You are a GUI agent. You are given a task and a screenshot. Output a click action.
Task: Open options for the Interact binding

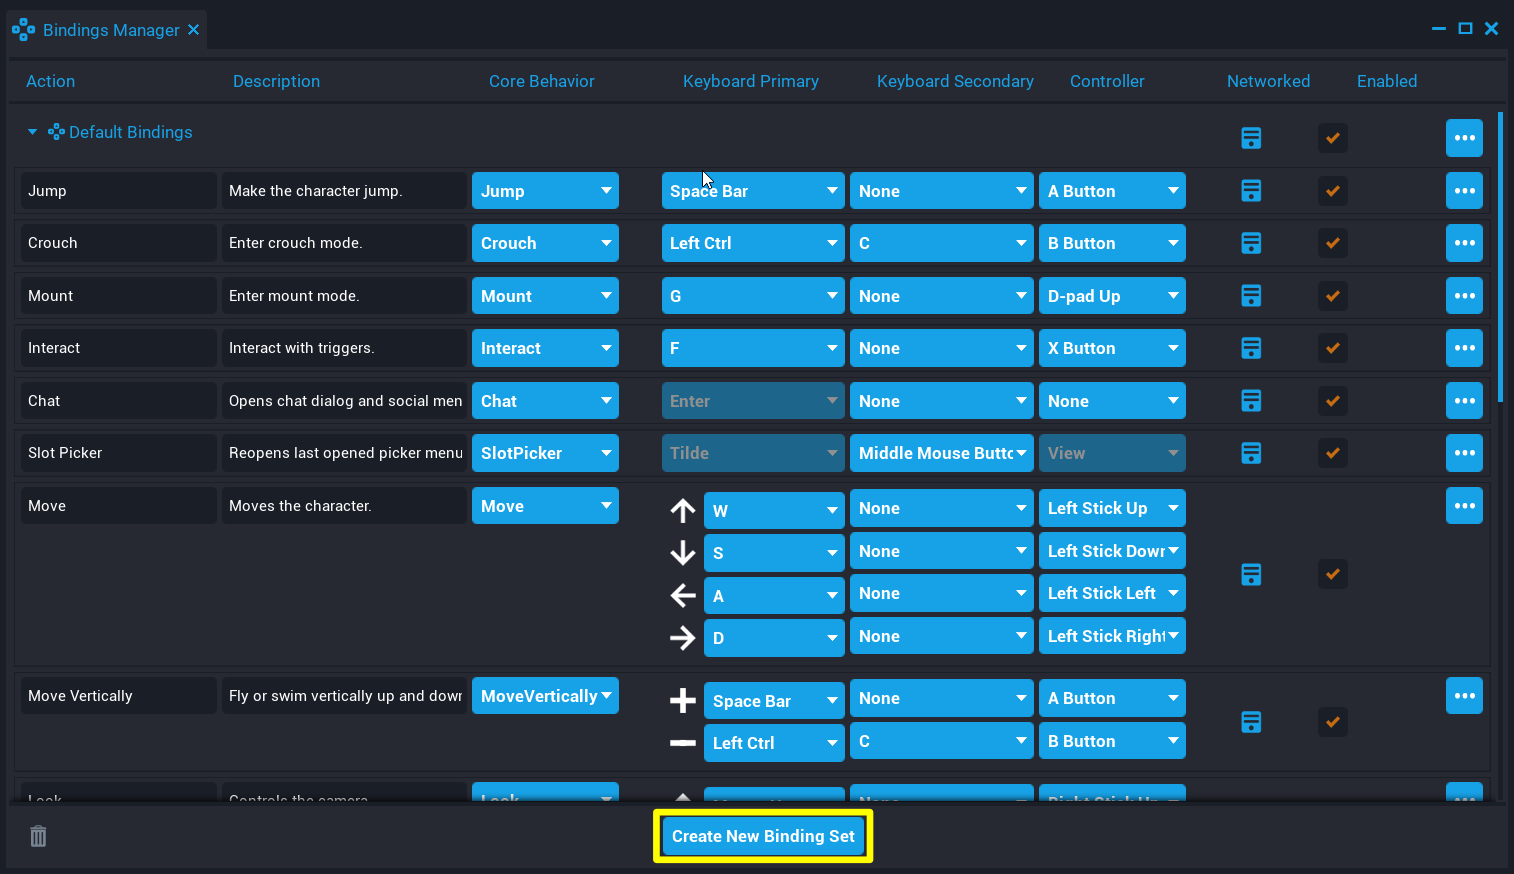pos(1464,347)
